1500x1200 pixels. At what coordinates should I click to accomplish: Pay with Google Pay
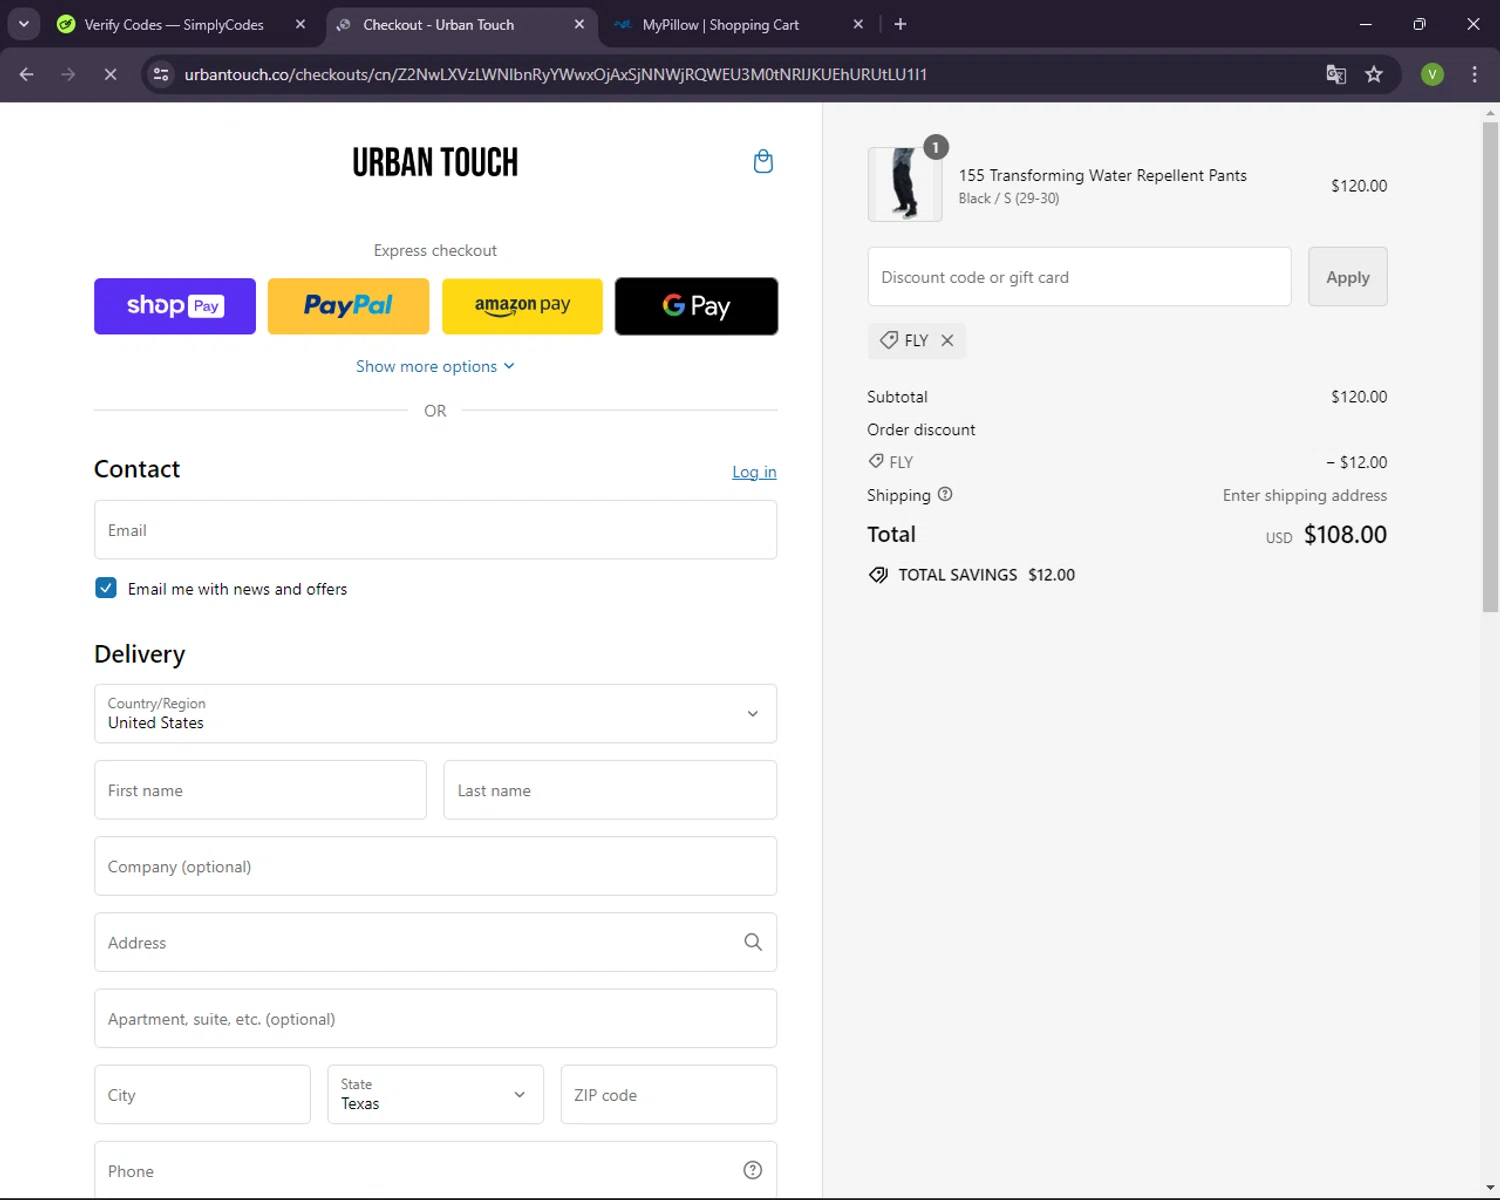[x=696, y=306]
